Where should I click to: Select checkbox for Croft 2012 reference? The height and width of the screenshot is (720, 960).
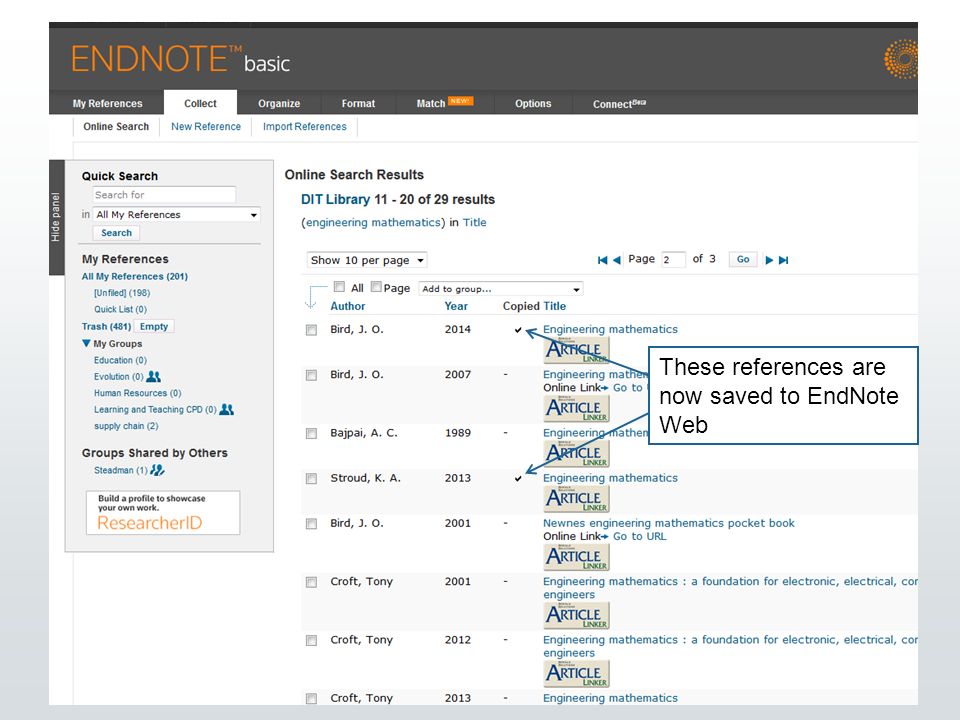click(312, 640)
